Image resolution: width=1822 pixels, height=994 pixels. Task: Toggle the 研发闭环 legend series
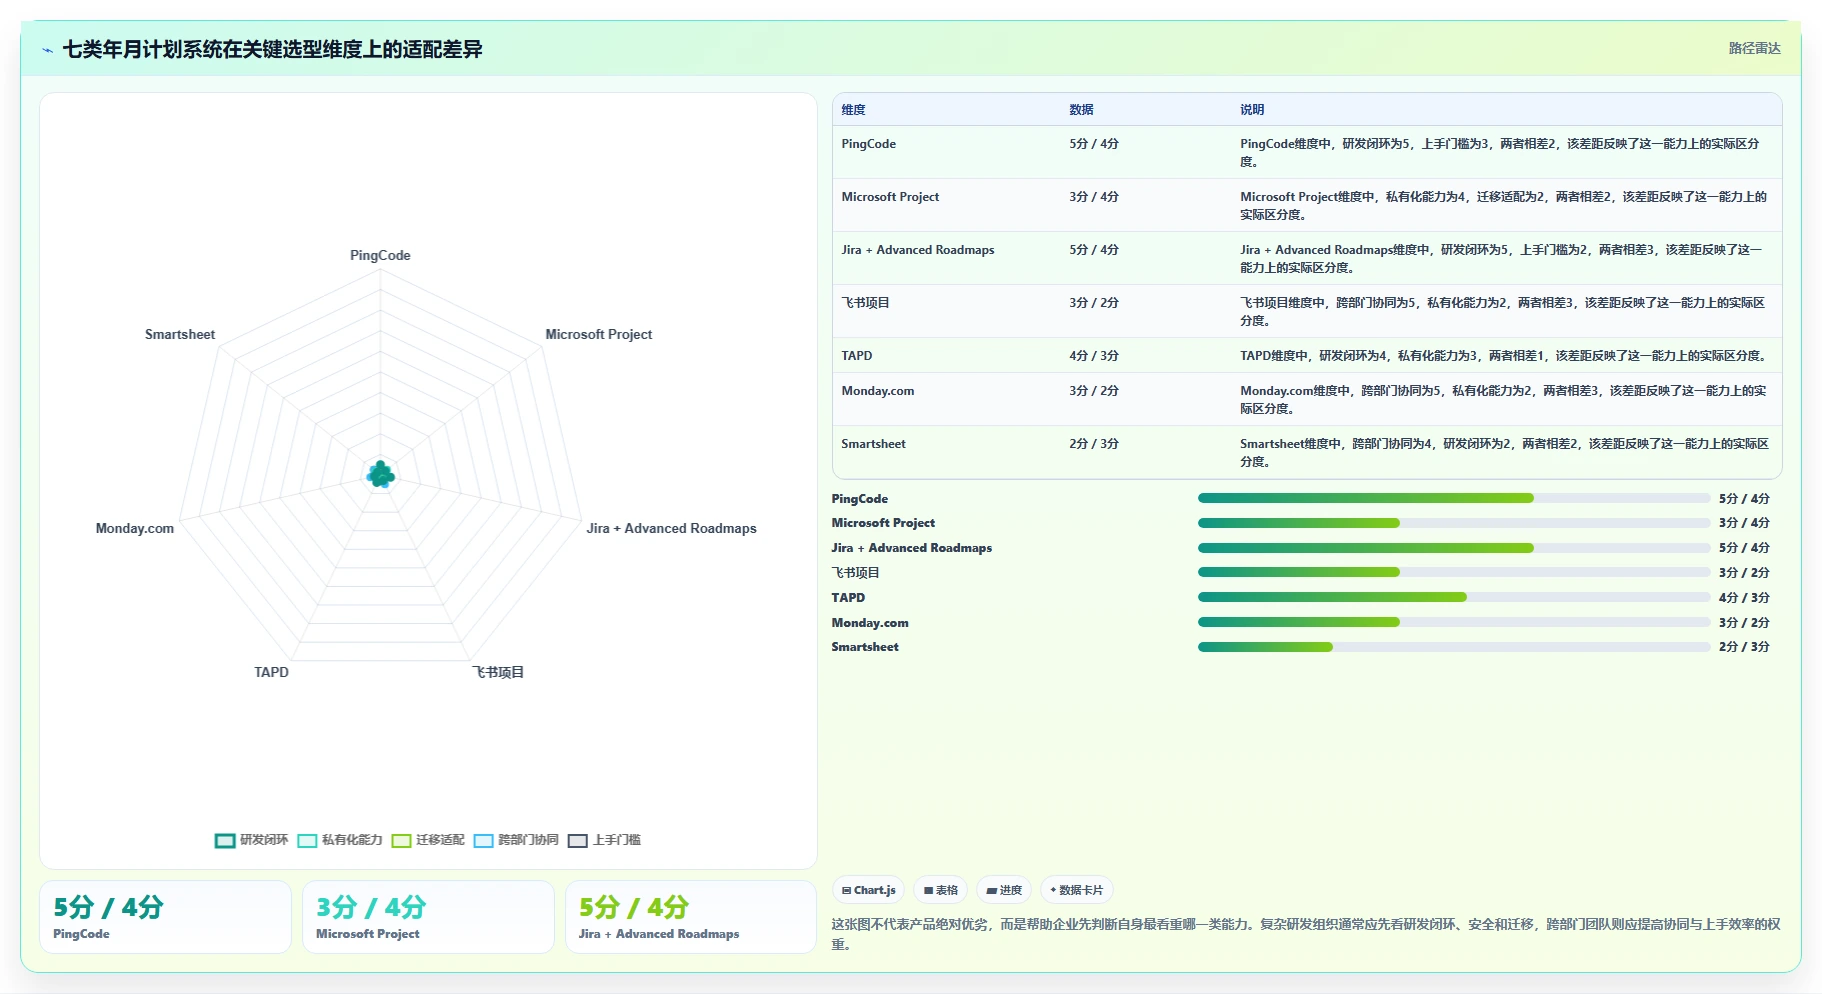(252, 840)
